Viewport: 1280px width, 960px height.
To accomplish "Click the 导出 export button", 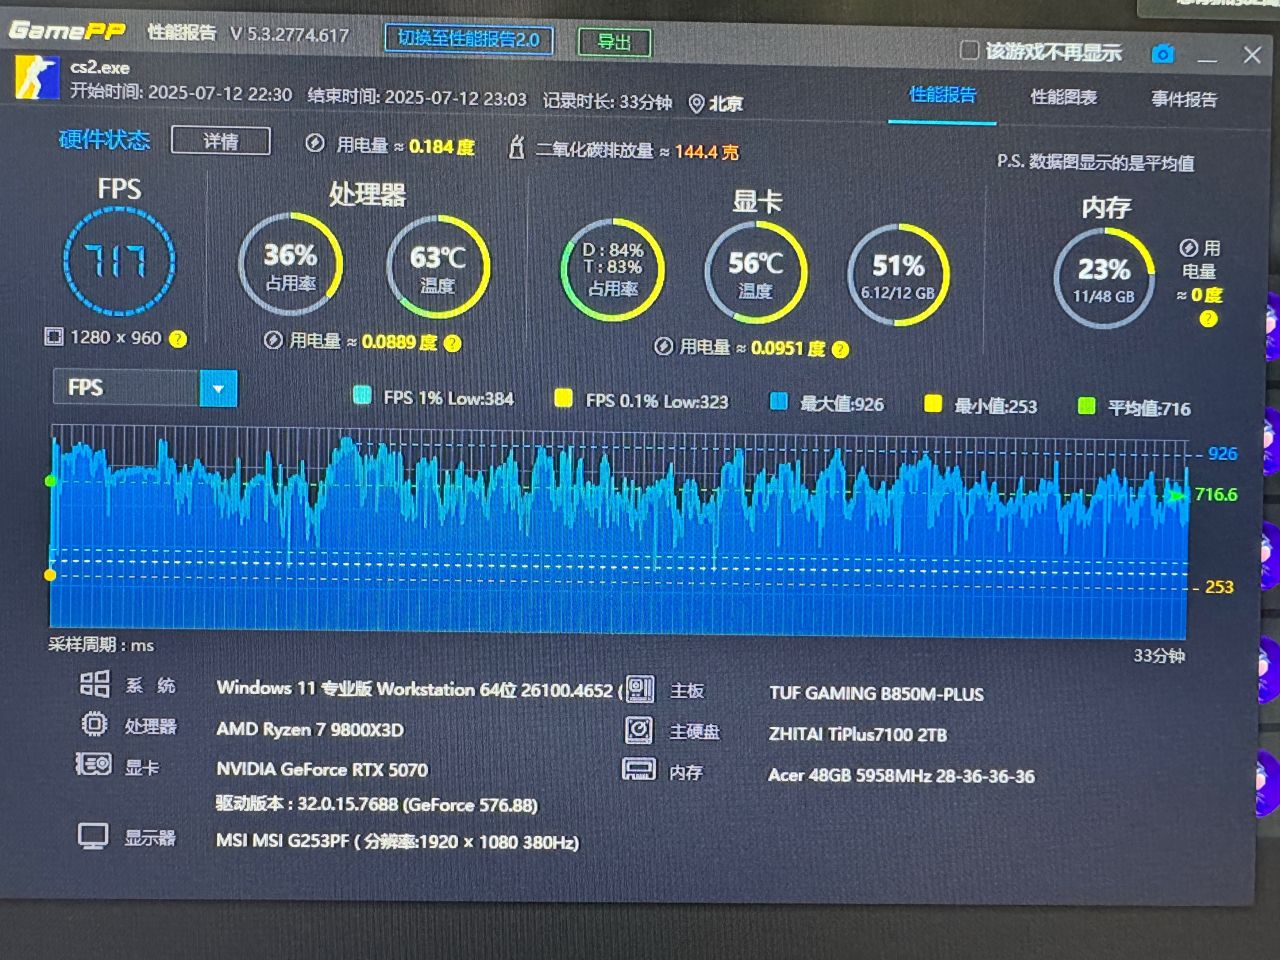I will point(614,42).
